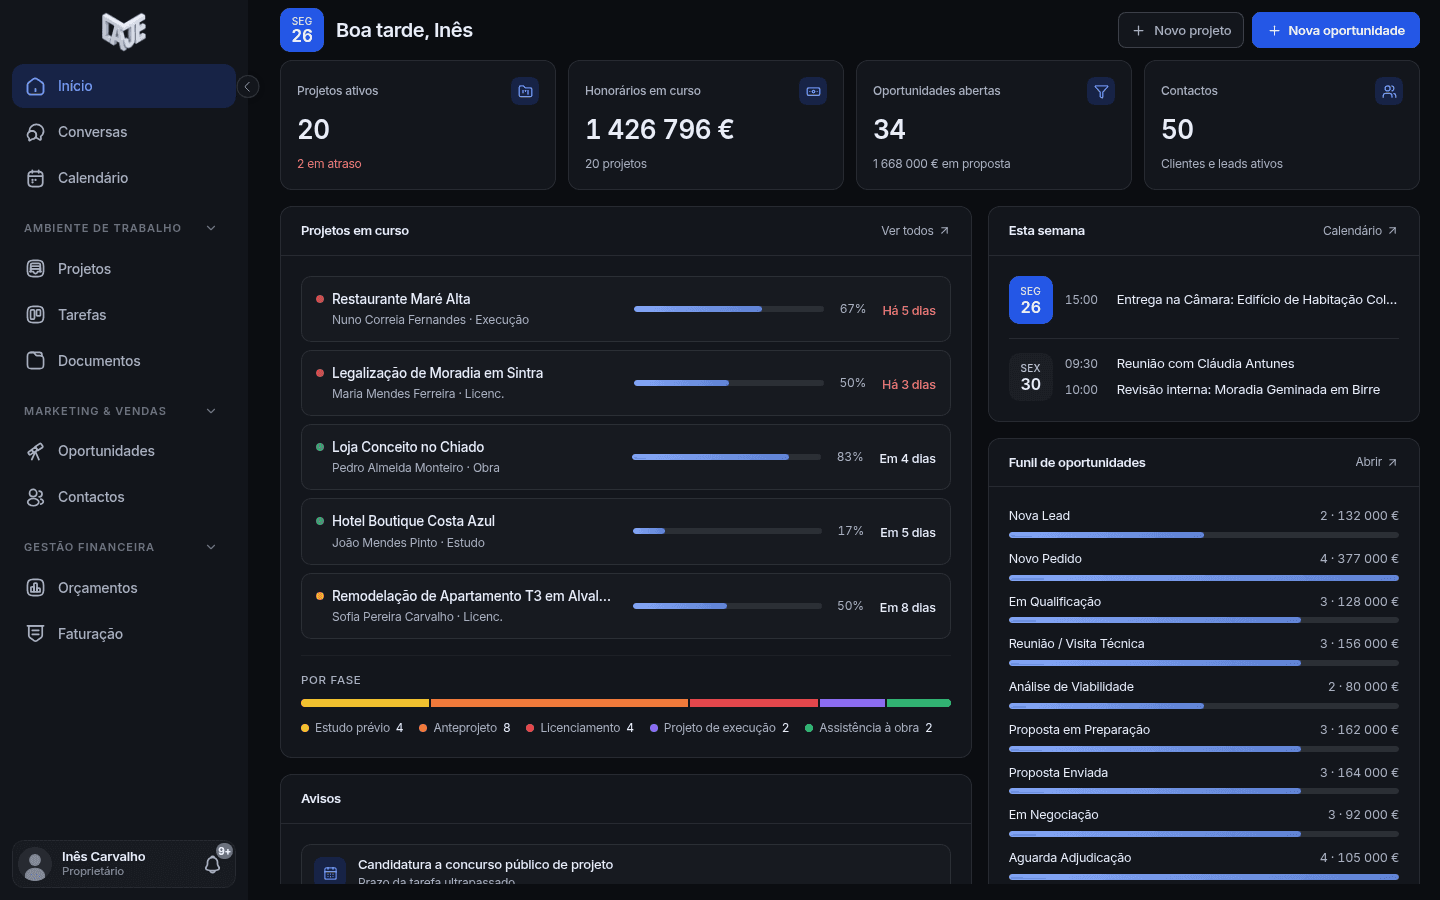The image size is (1440, 900).
Task: Click the folder icon on Projetos ativos card
Action: click(x=525, y=91)
